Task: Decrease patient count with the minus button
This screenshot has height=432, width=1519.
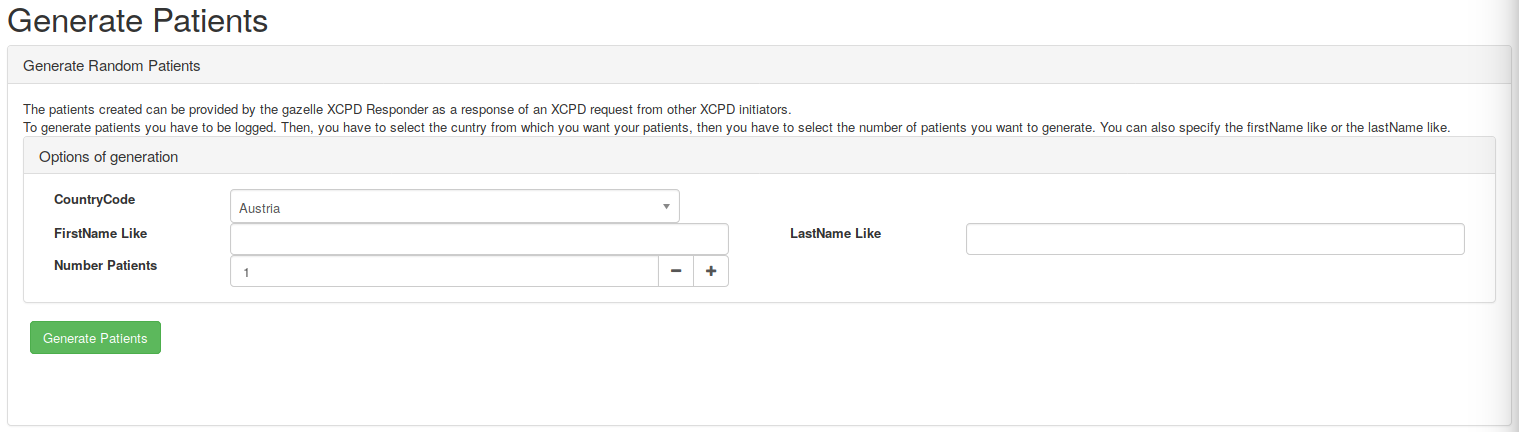Action: point(676,271)
